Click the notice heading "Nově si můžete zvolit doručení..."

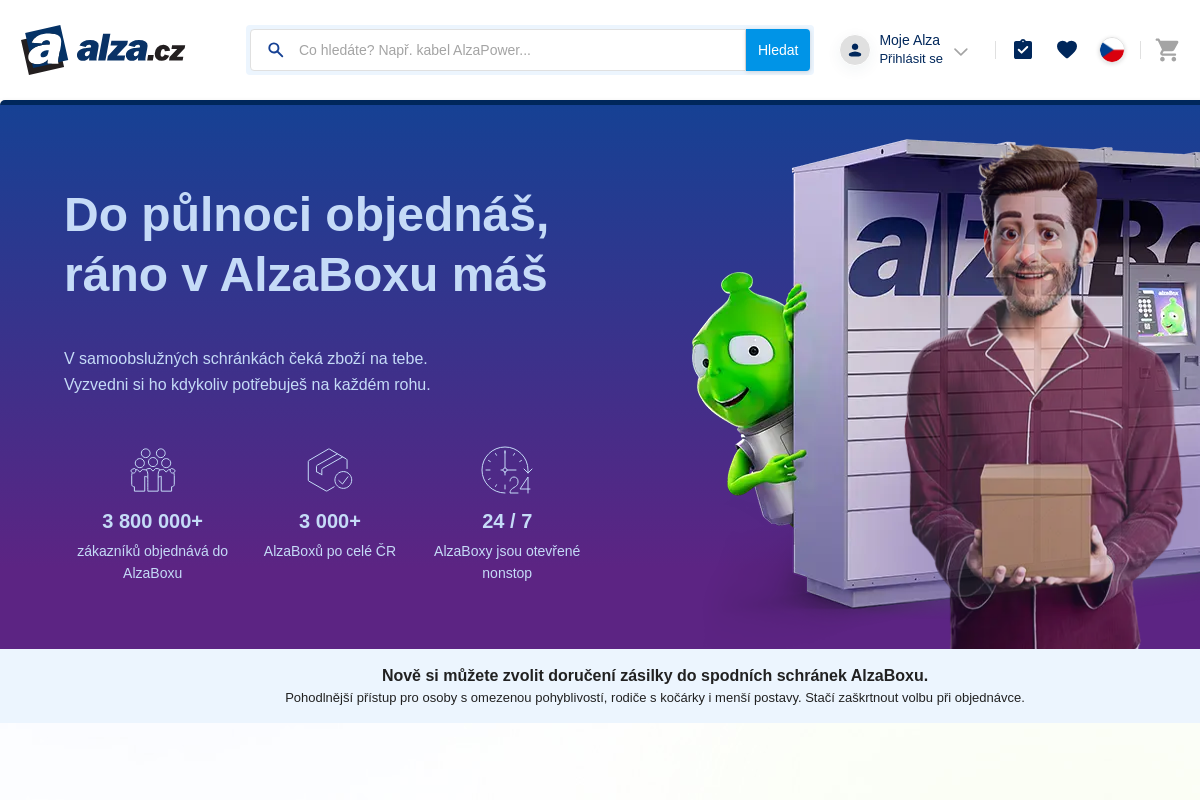[655, 675]
